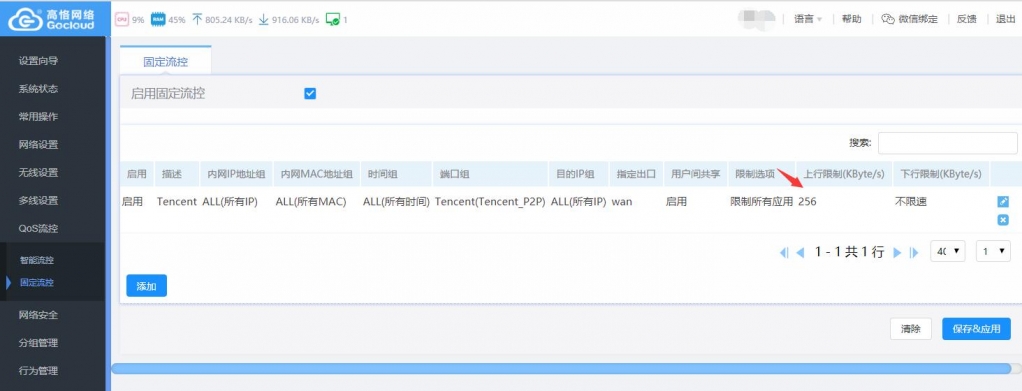Edit the Tencent rule via pencil icon
This screenshot has width=1022, height=391.
point(1003,202)
